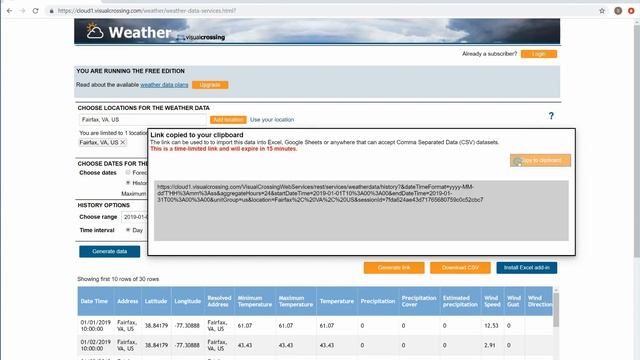This screenshot has height=360, width=640.
Task: Click the browser address bar URL
Action: pyautogui.click(x=147, y=11)
